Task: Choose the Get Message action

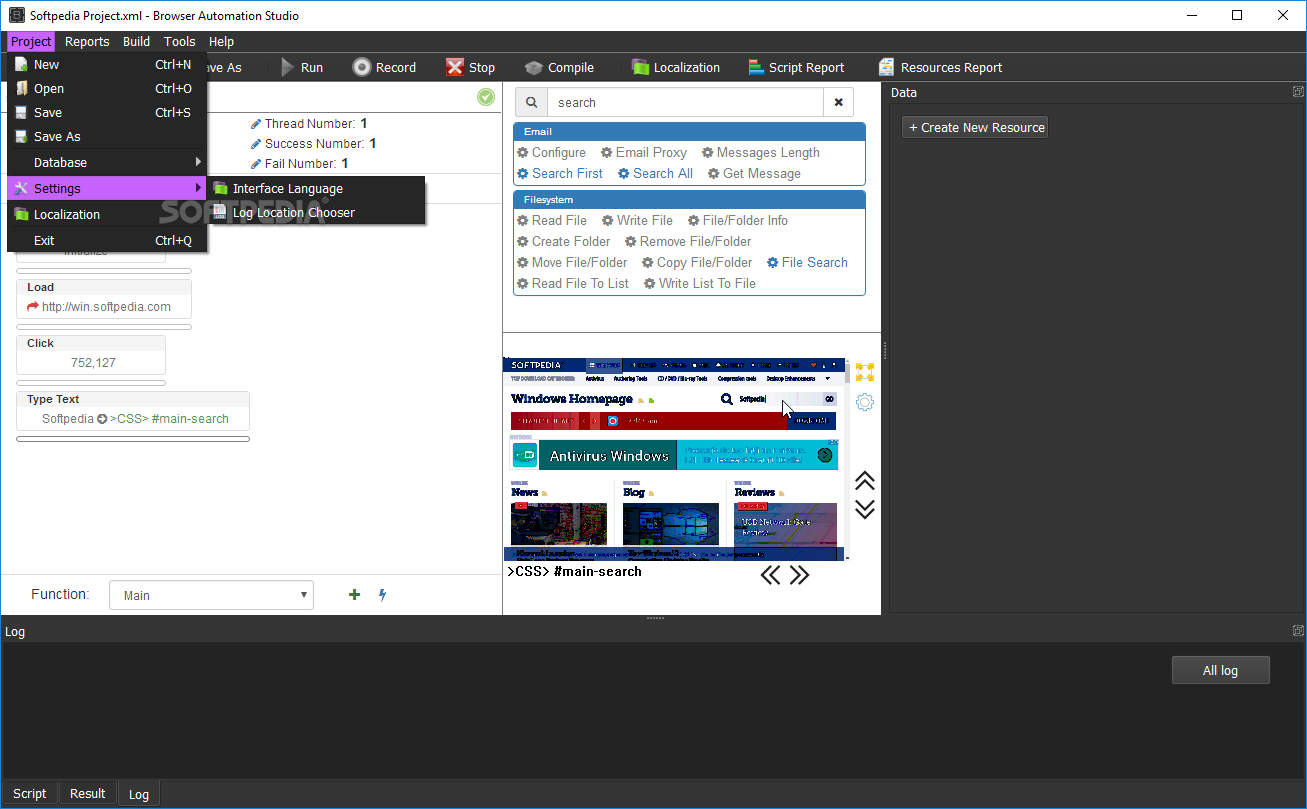Action: (x=754, y=174)
